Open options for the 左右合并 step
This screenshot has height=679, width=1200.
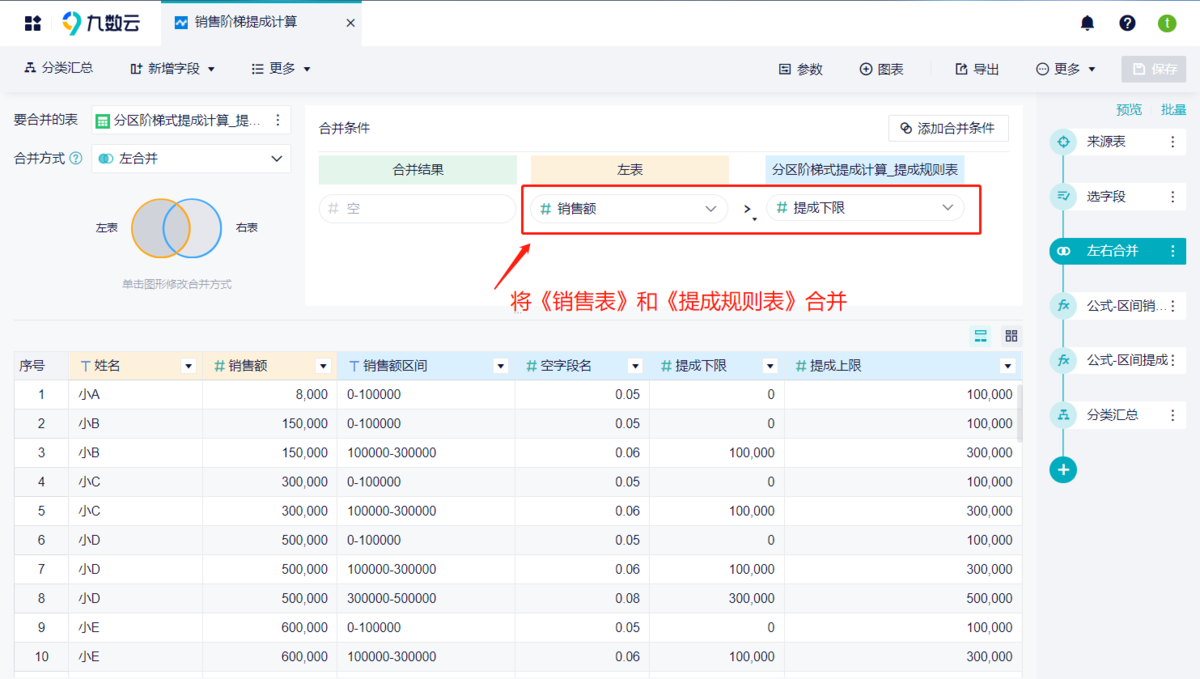pyautogui.click(x=1173, y=251)
